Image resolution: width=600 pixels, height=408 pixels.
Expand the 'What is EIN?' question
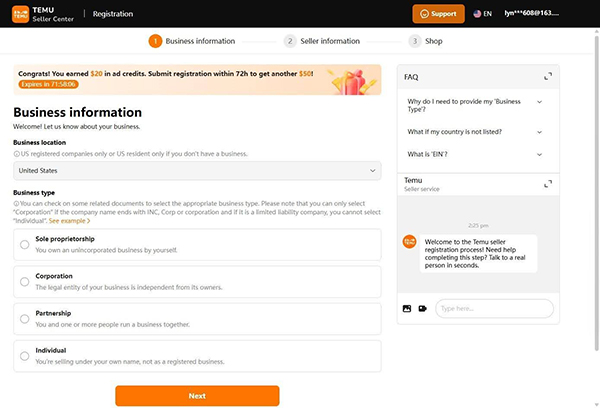point(540,154)
